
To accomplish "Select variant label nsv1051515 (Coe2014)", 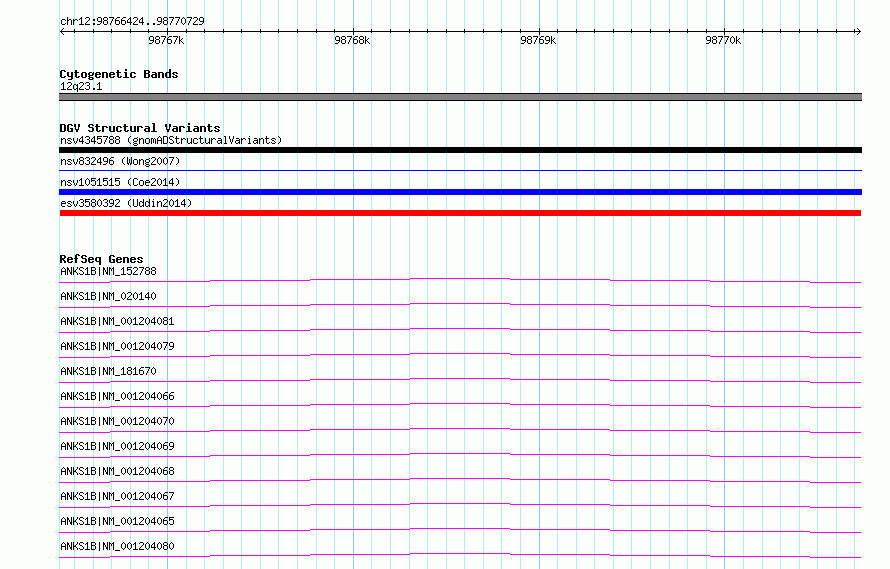I will [x=120, y=182].
